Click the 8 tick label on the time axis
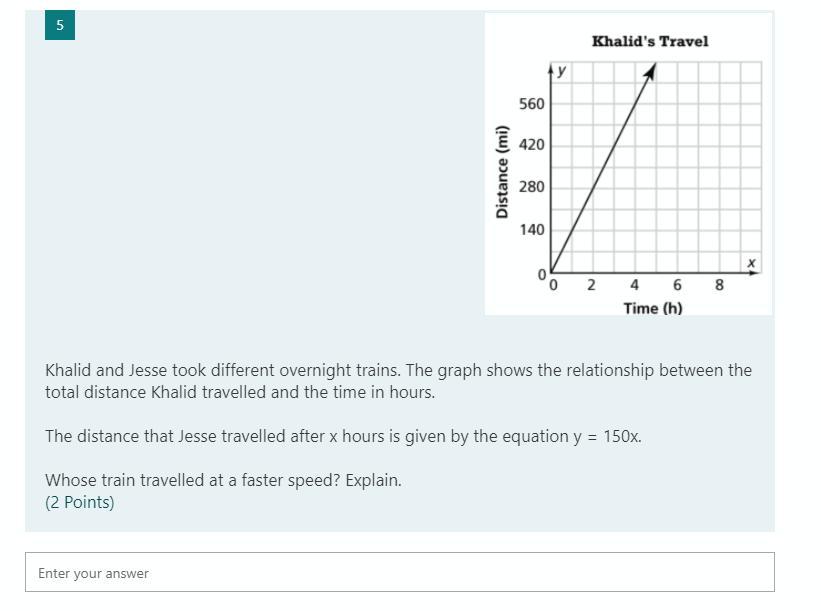 pos(719,285)
